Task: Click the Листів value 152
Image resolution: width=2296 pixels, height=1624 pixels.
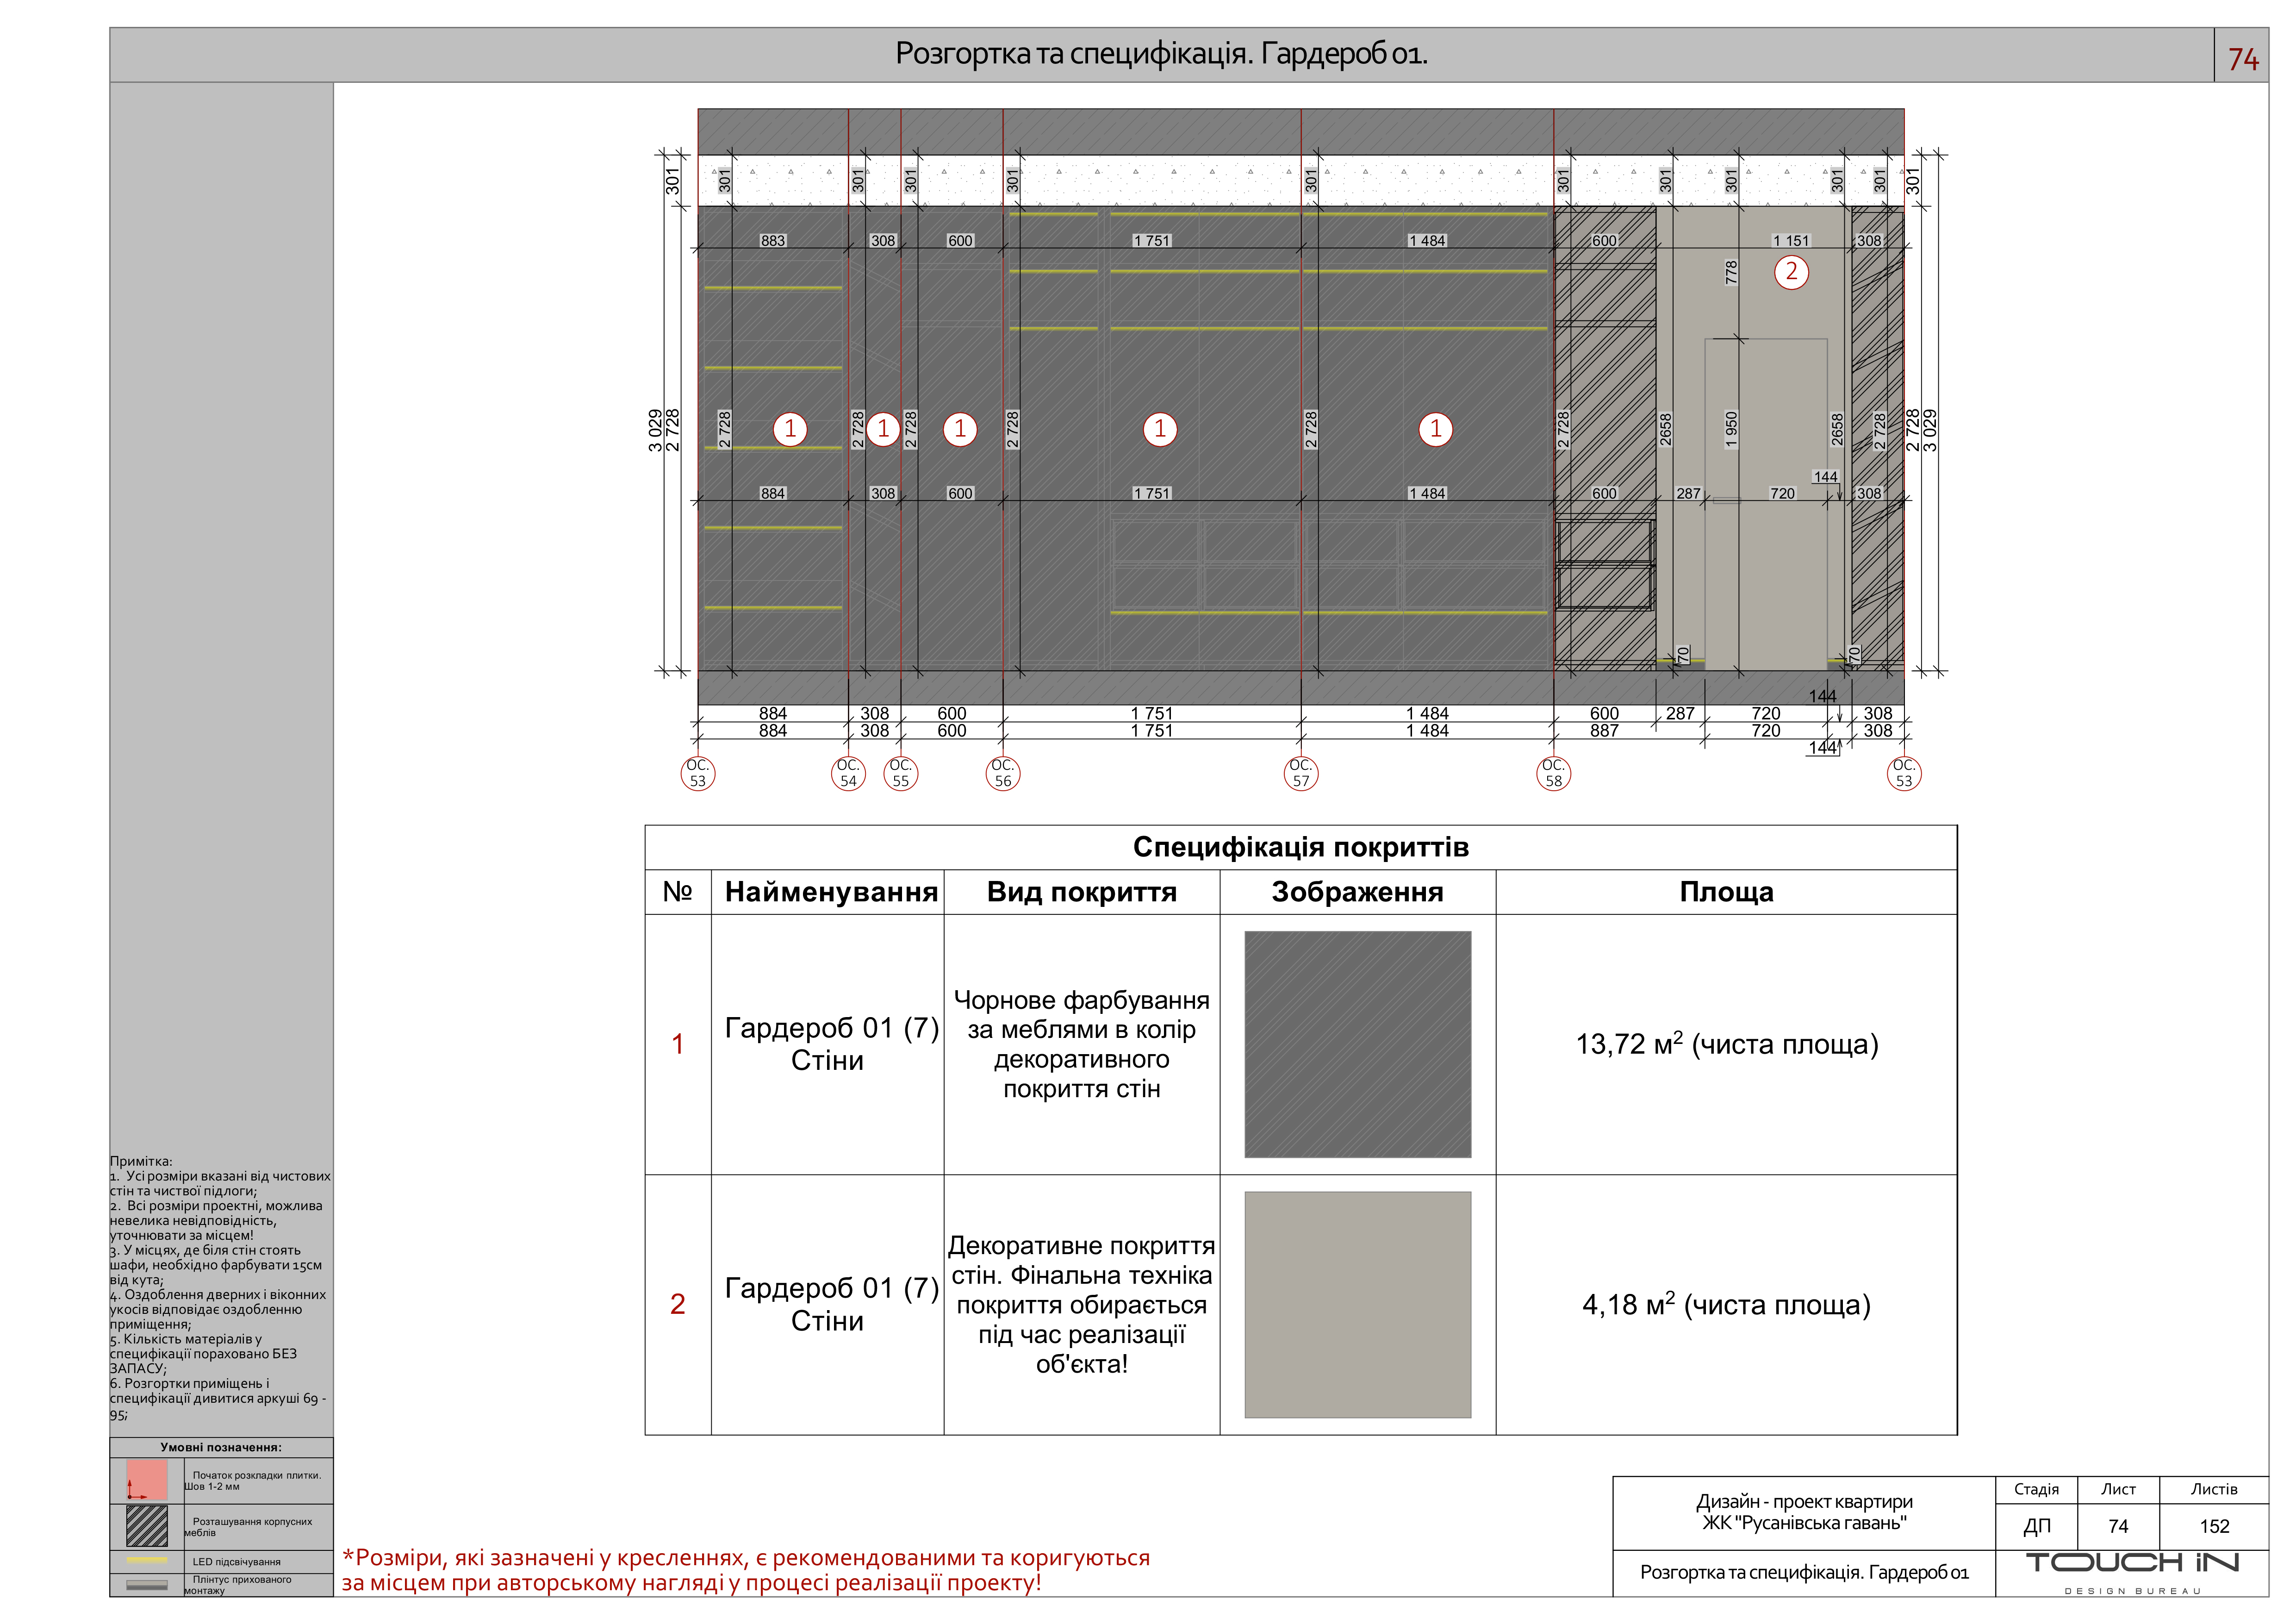Action: [x=2214, y=1526]
